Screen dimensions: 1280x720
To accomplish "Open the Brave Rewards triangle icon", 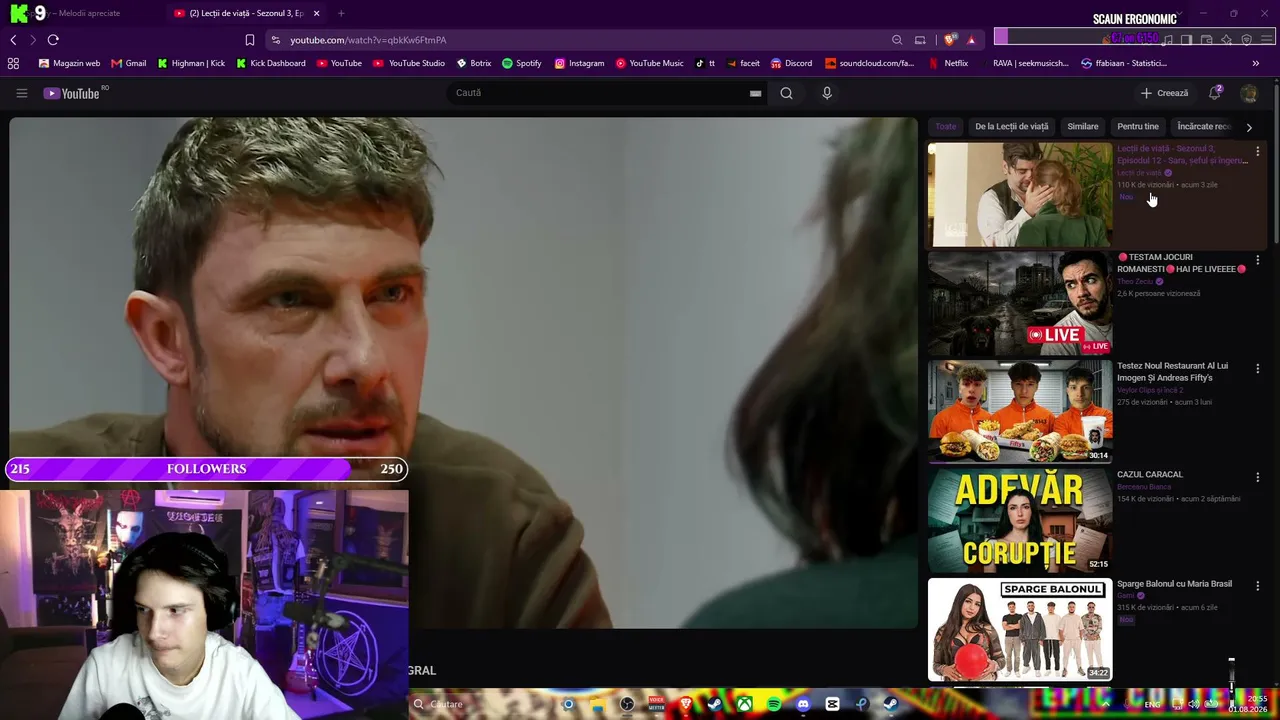I will coord(971,40).
